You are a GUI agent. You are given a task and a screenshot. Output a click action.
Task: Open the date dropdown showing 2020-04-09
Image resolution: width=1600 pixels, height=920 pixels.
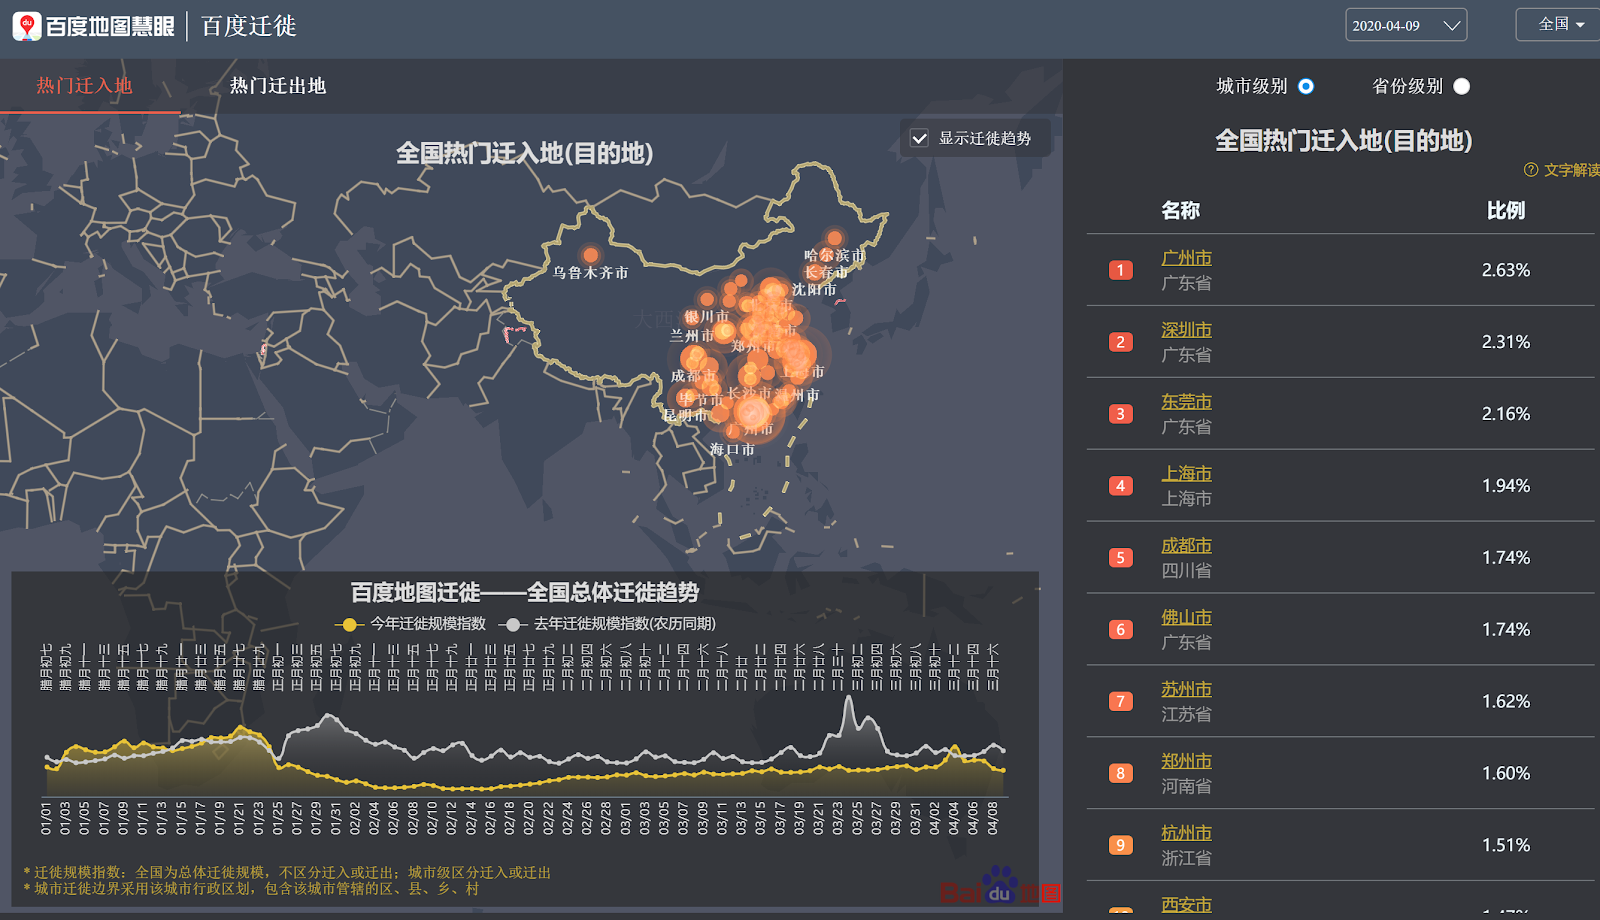point(1406,26)
